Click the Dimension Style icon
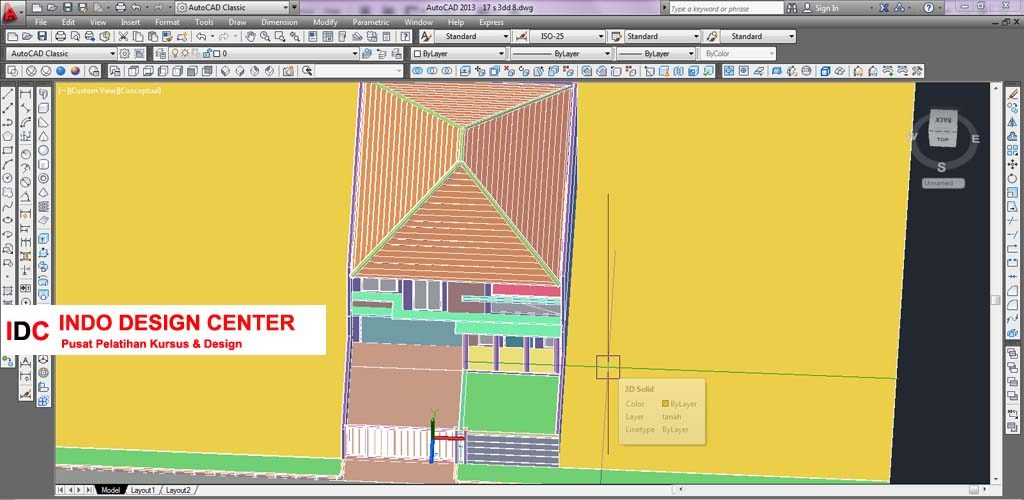The height and width of the screenshot is (500, 1024). point(521,37)
